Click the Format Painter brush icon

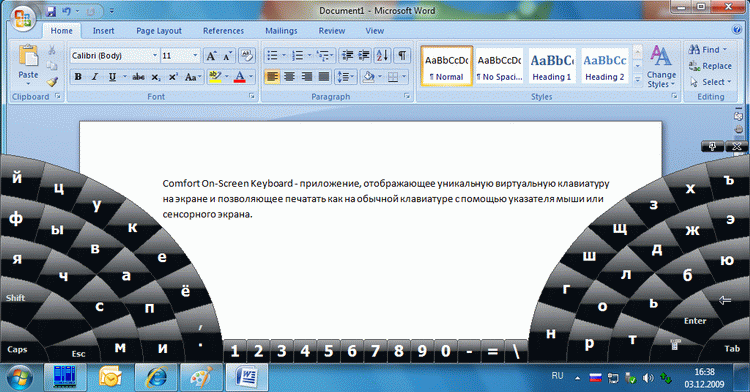tap(52, 82)
